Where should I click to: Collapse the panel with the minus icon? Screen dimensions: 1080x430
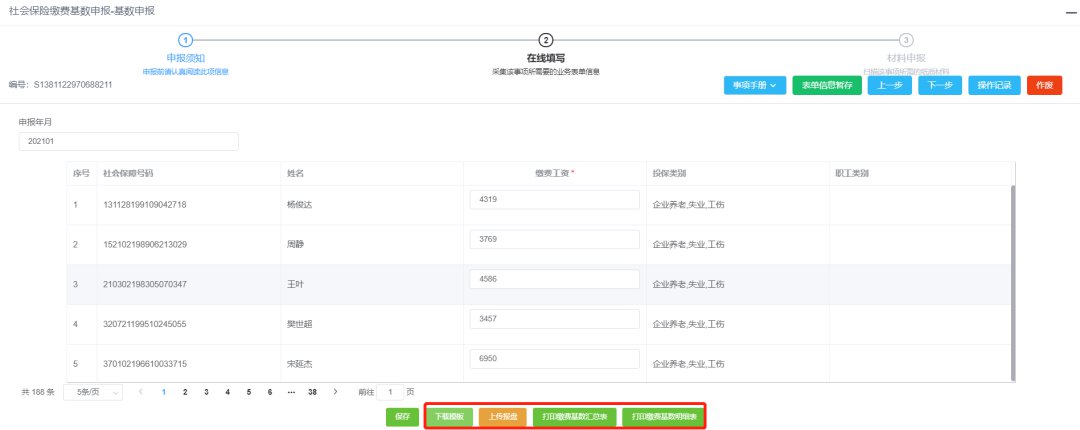click(1066, 10)
